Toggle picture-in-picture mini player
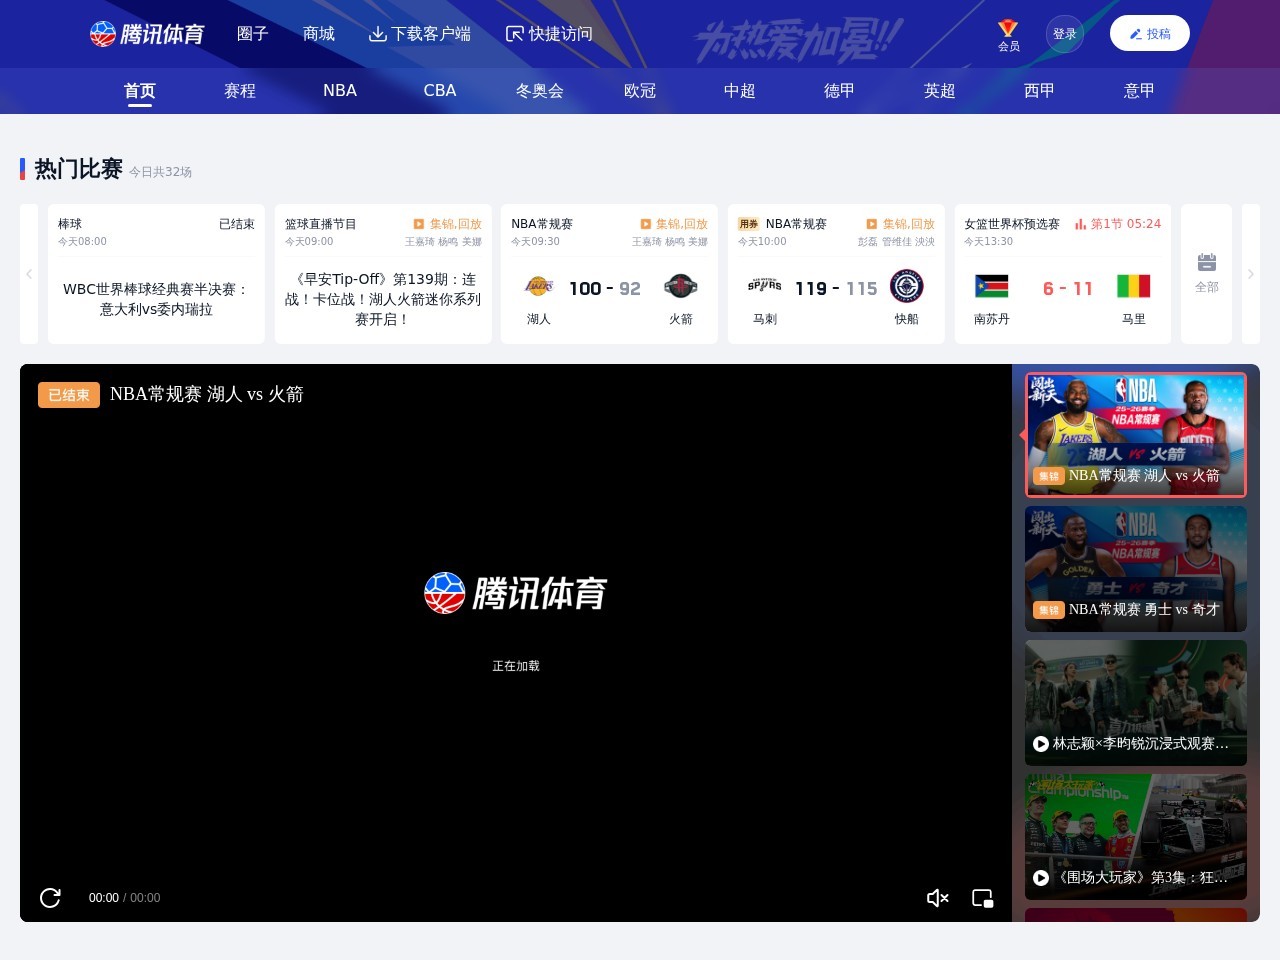Screen dimensions: 1280x960 click(983, 898)
